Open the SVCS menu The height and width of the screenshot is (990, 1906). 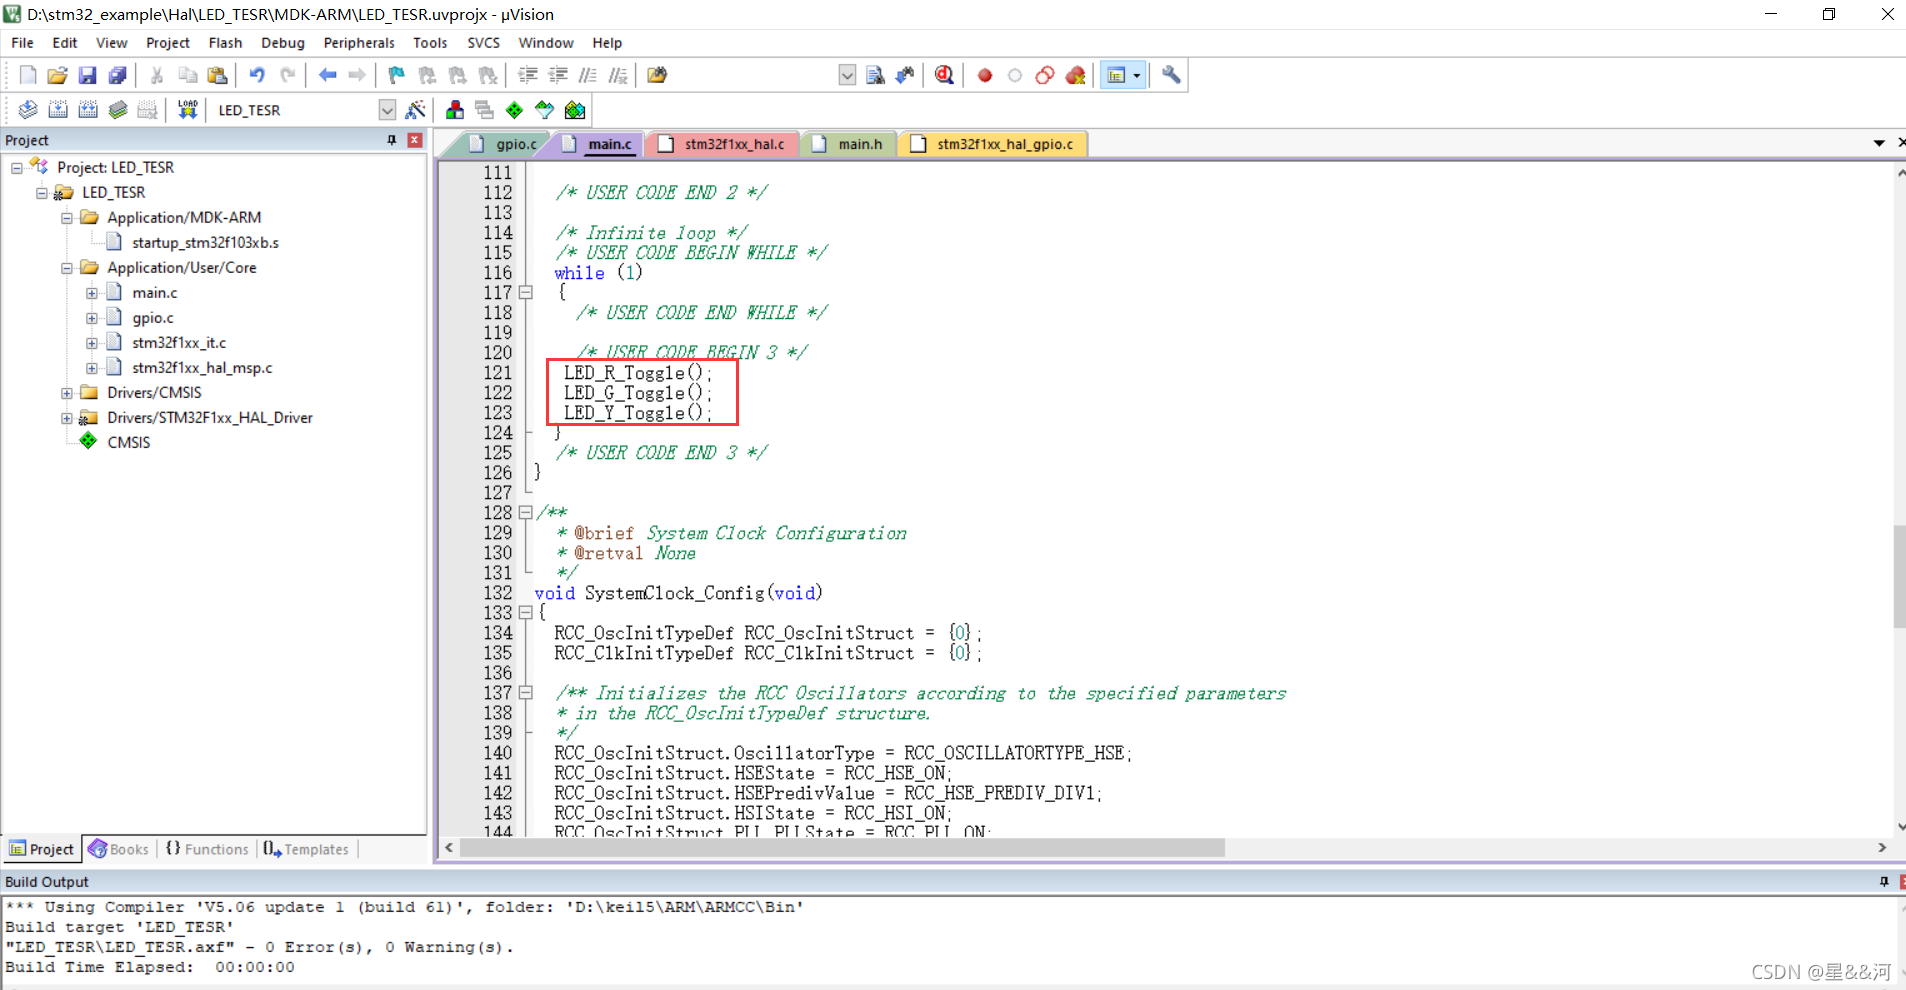[x=483, y=43]
